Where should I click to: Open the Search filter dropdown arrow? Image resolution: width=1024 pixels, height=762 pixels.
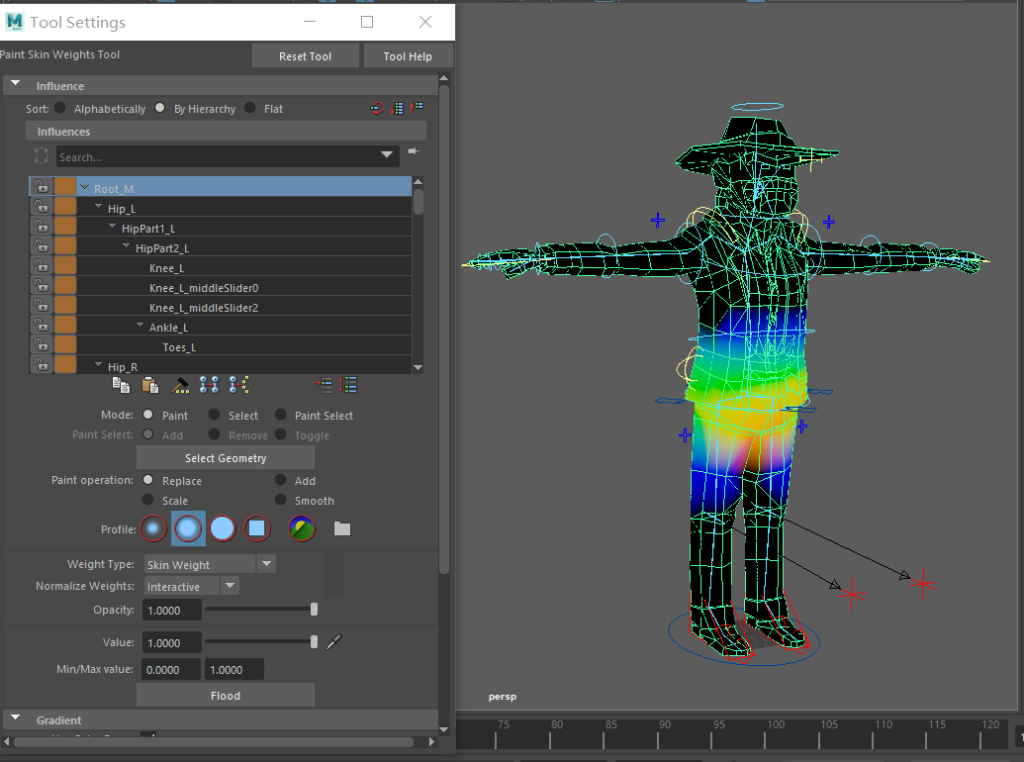pyautogui.click(x=387, y=155)
